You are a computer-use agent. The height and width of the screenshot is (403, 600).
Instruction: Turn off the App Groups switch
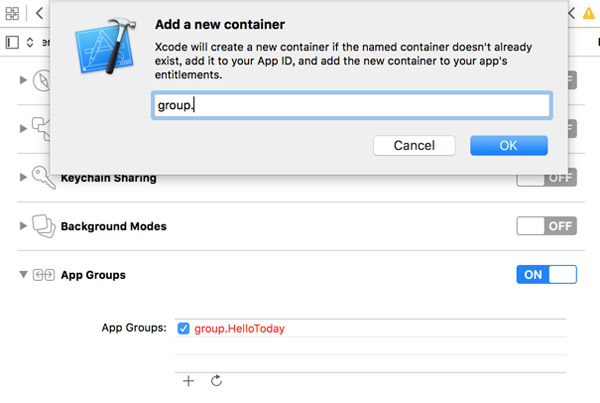547,274
